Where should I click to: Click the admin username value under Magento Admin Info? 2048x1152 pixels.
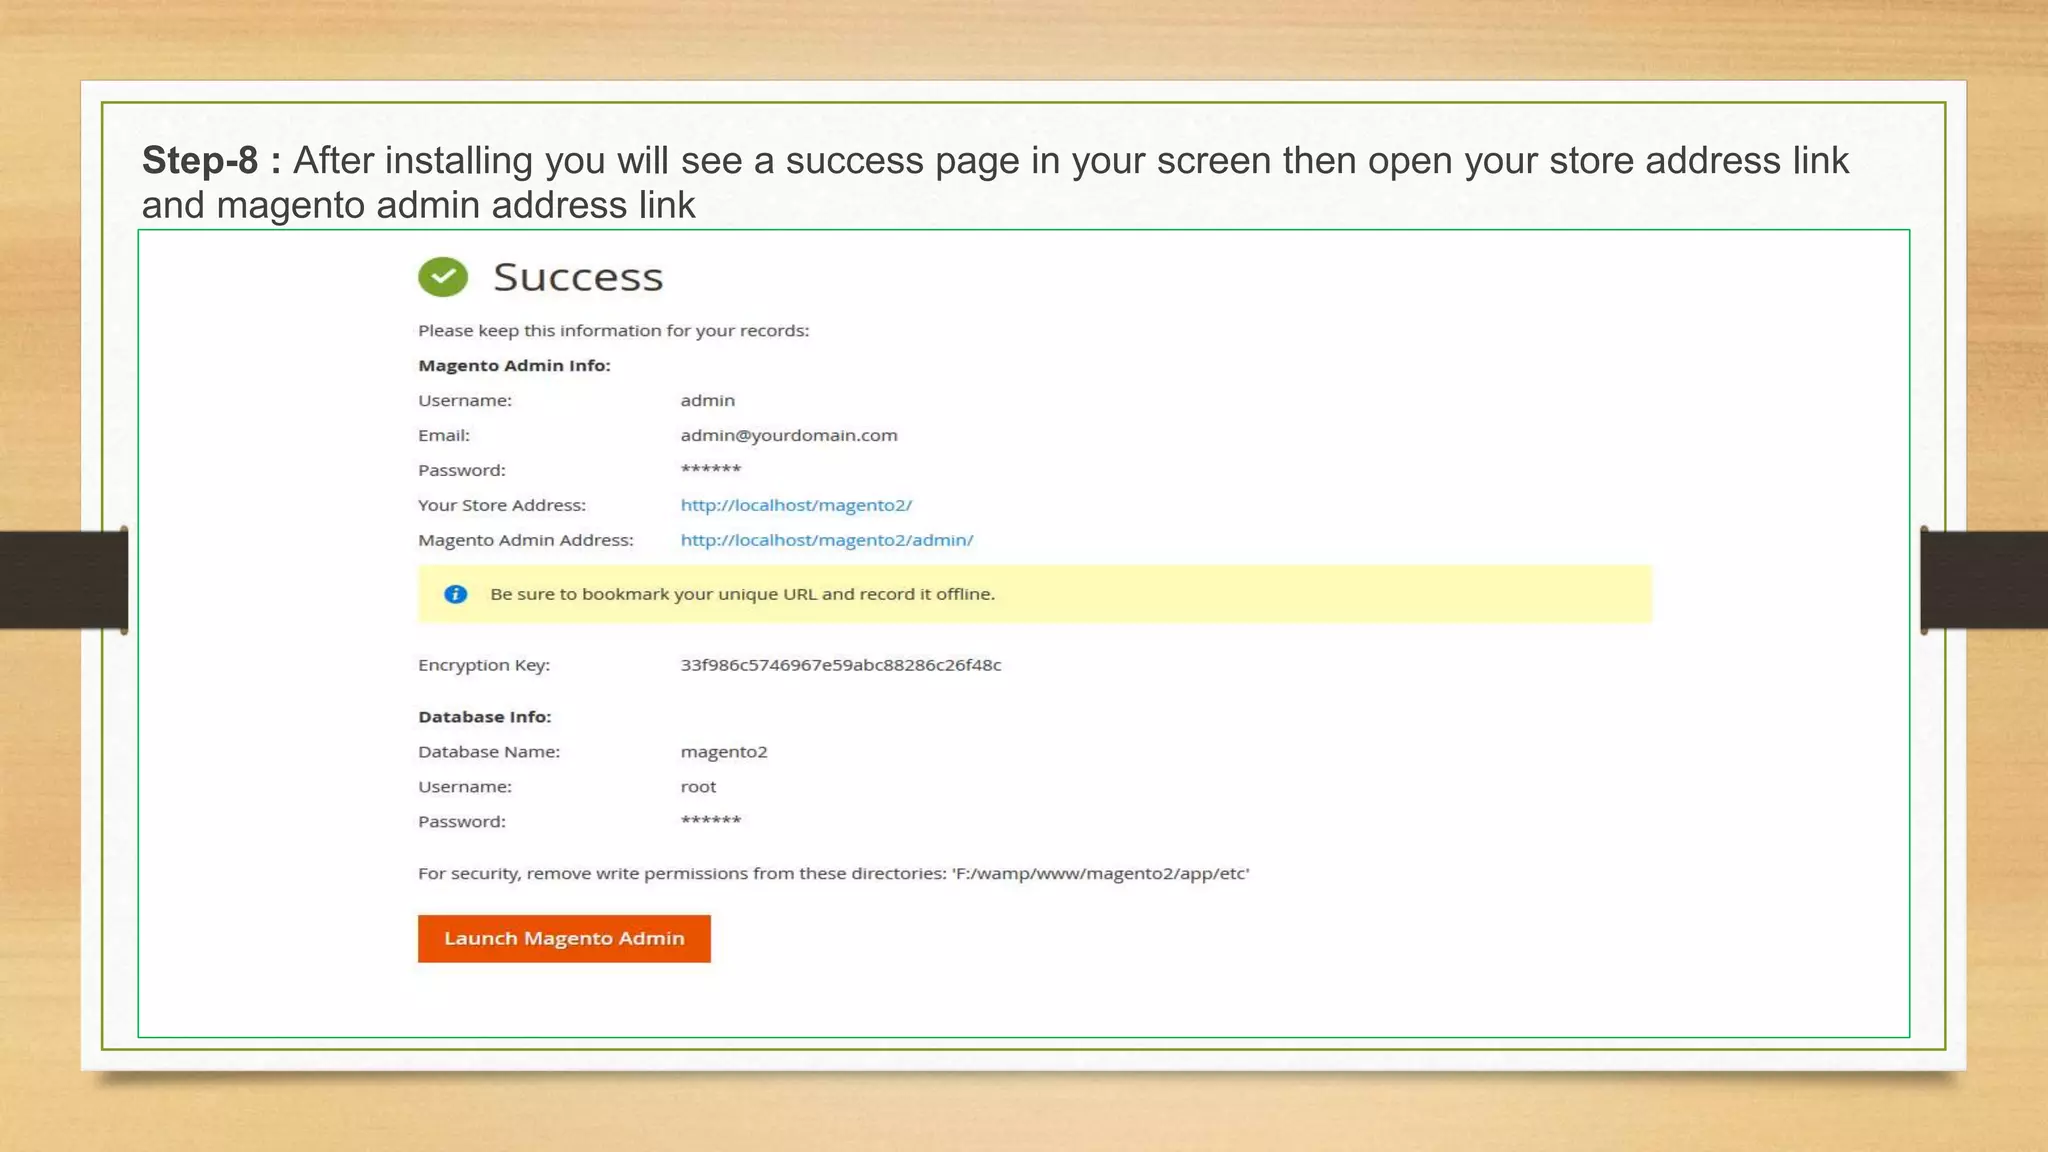708,400
